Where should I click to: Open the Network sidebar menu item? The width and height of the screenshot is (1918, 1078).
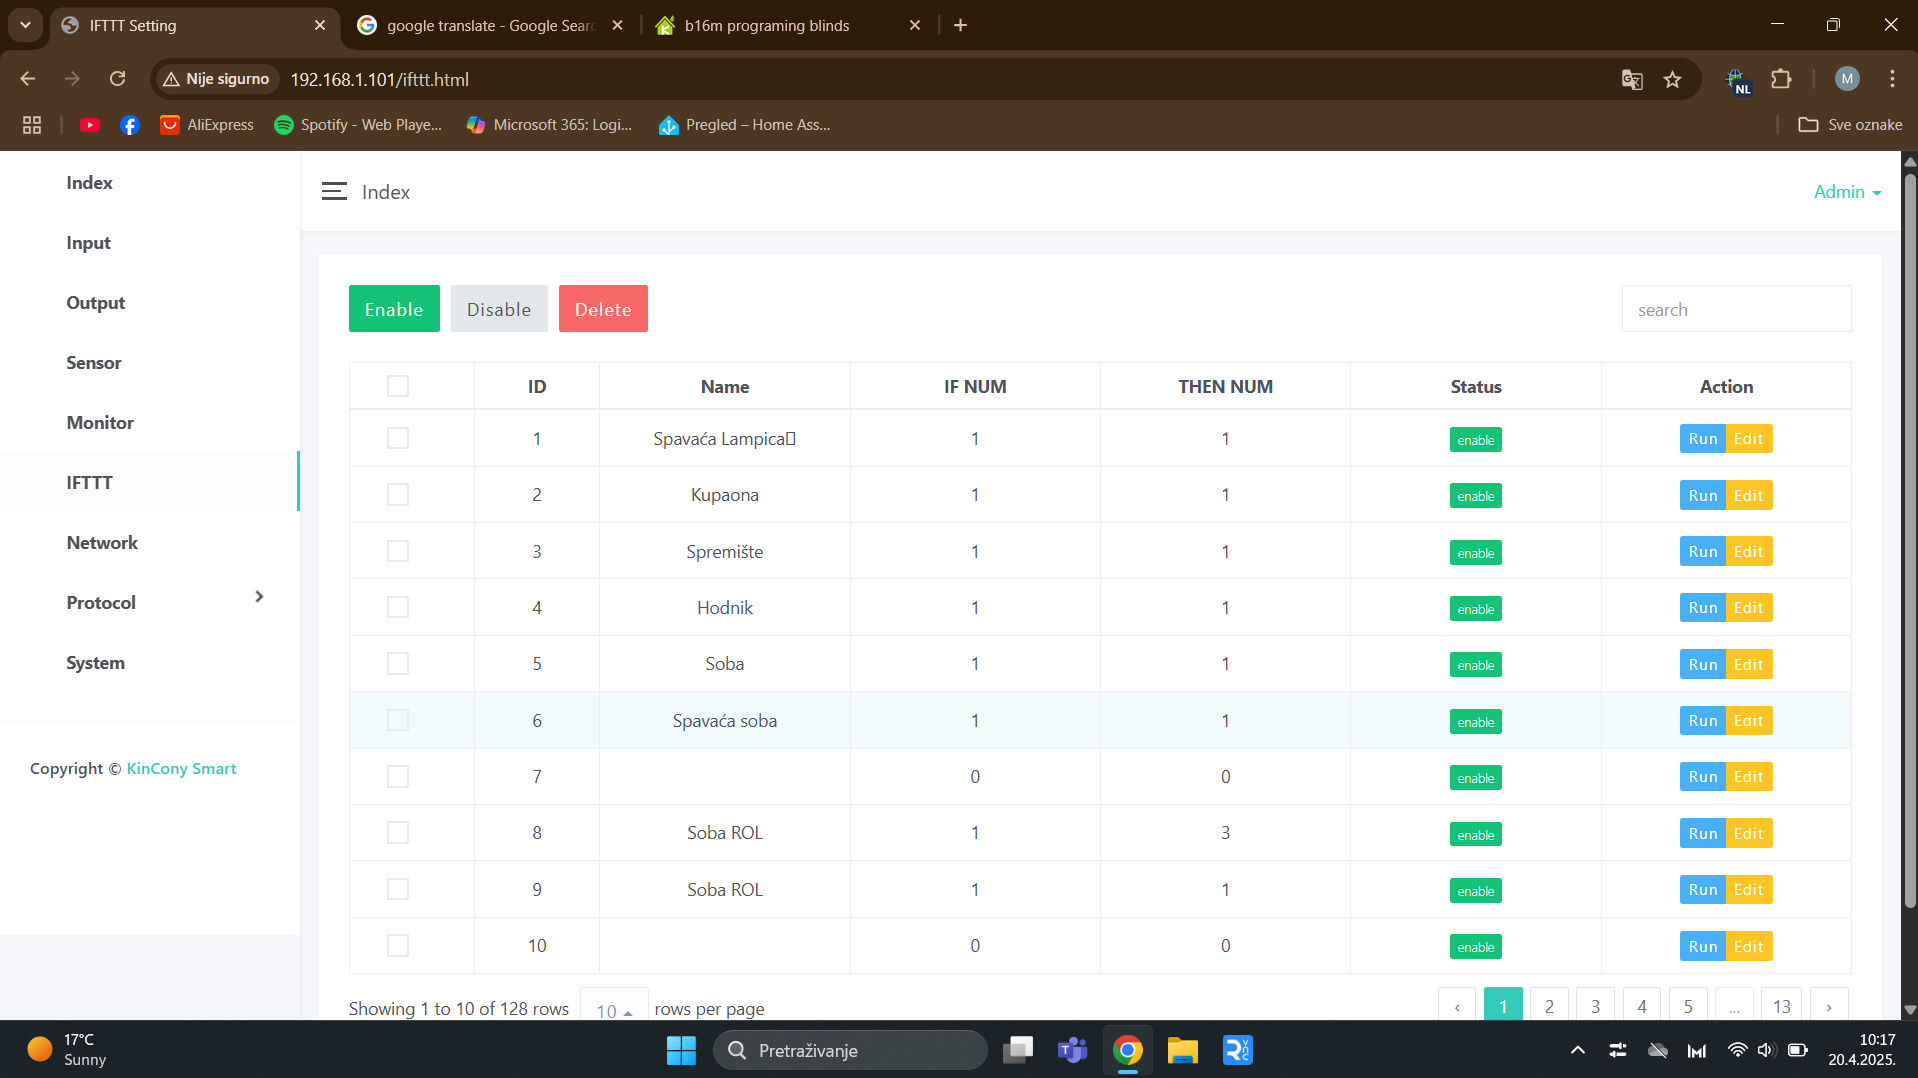tap(102, 542)
